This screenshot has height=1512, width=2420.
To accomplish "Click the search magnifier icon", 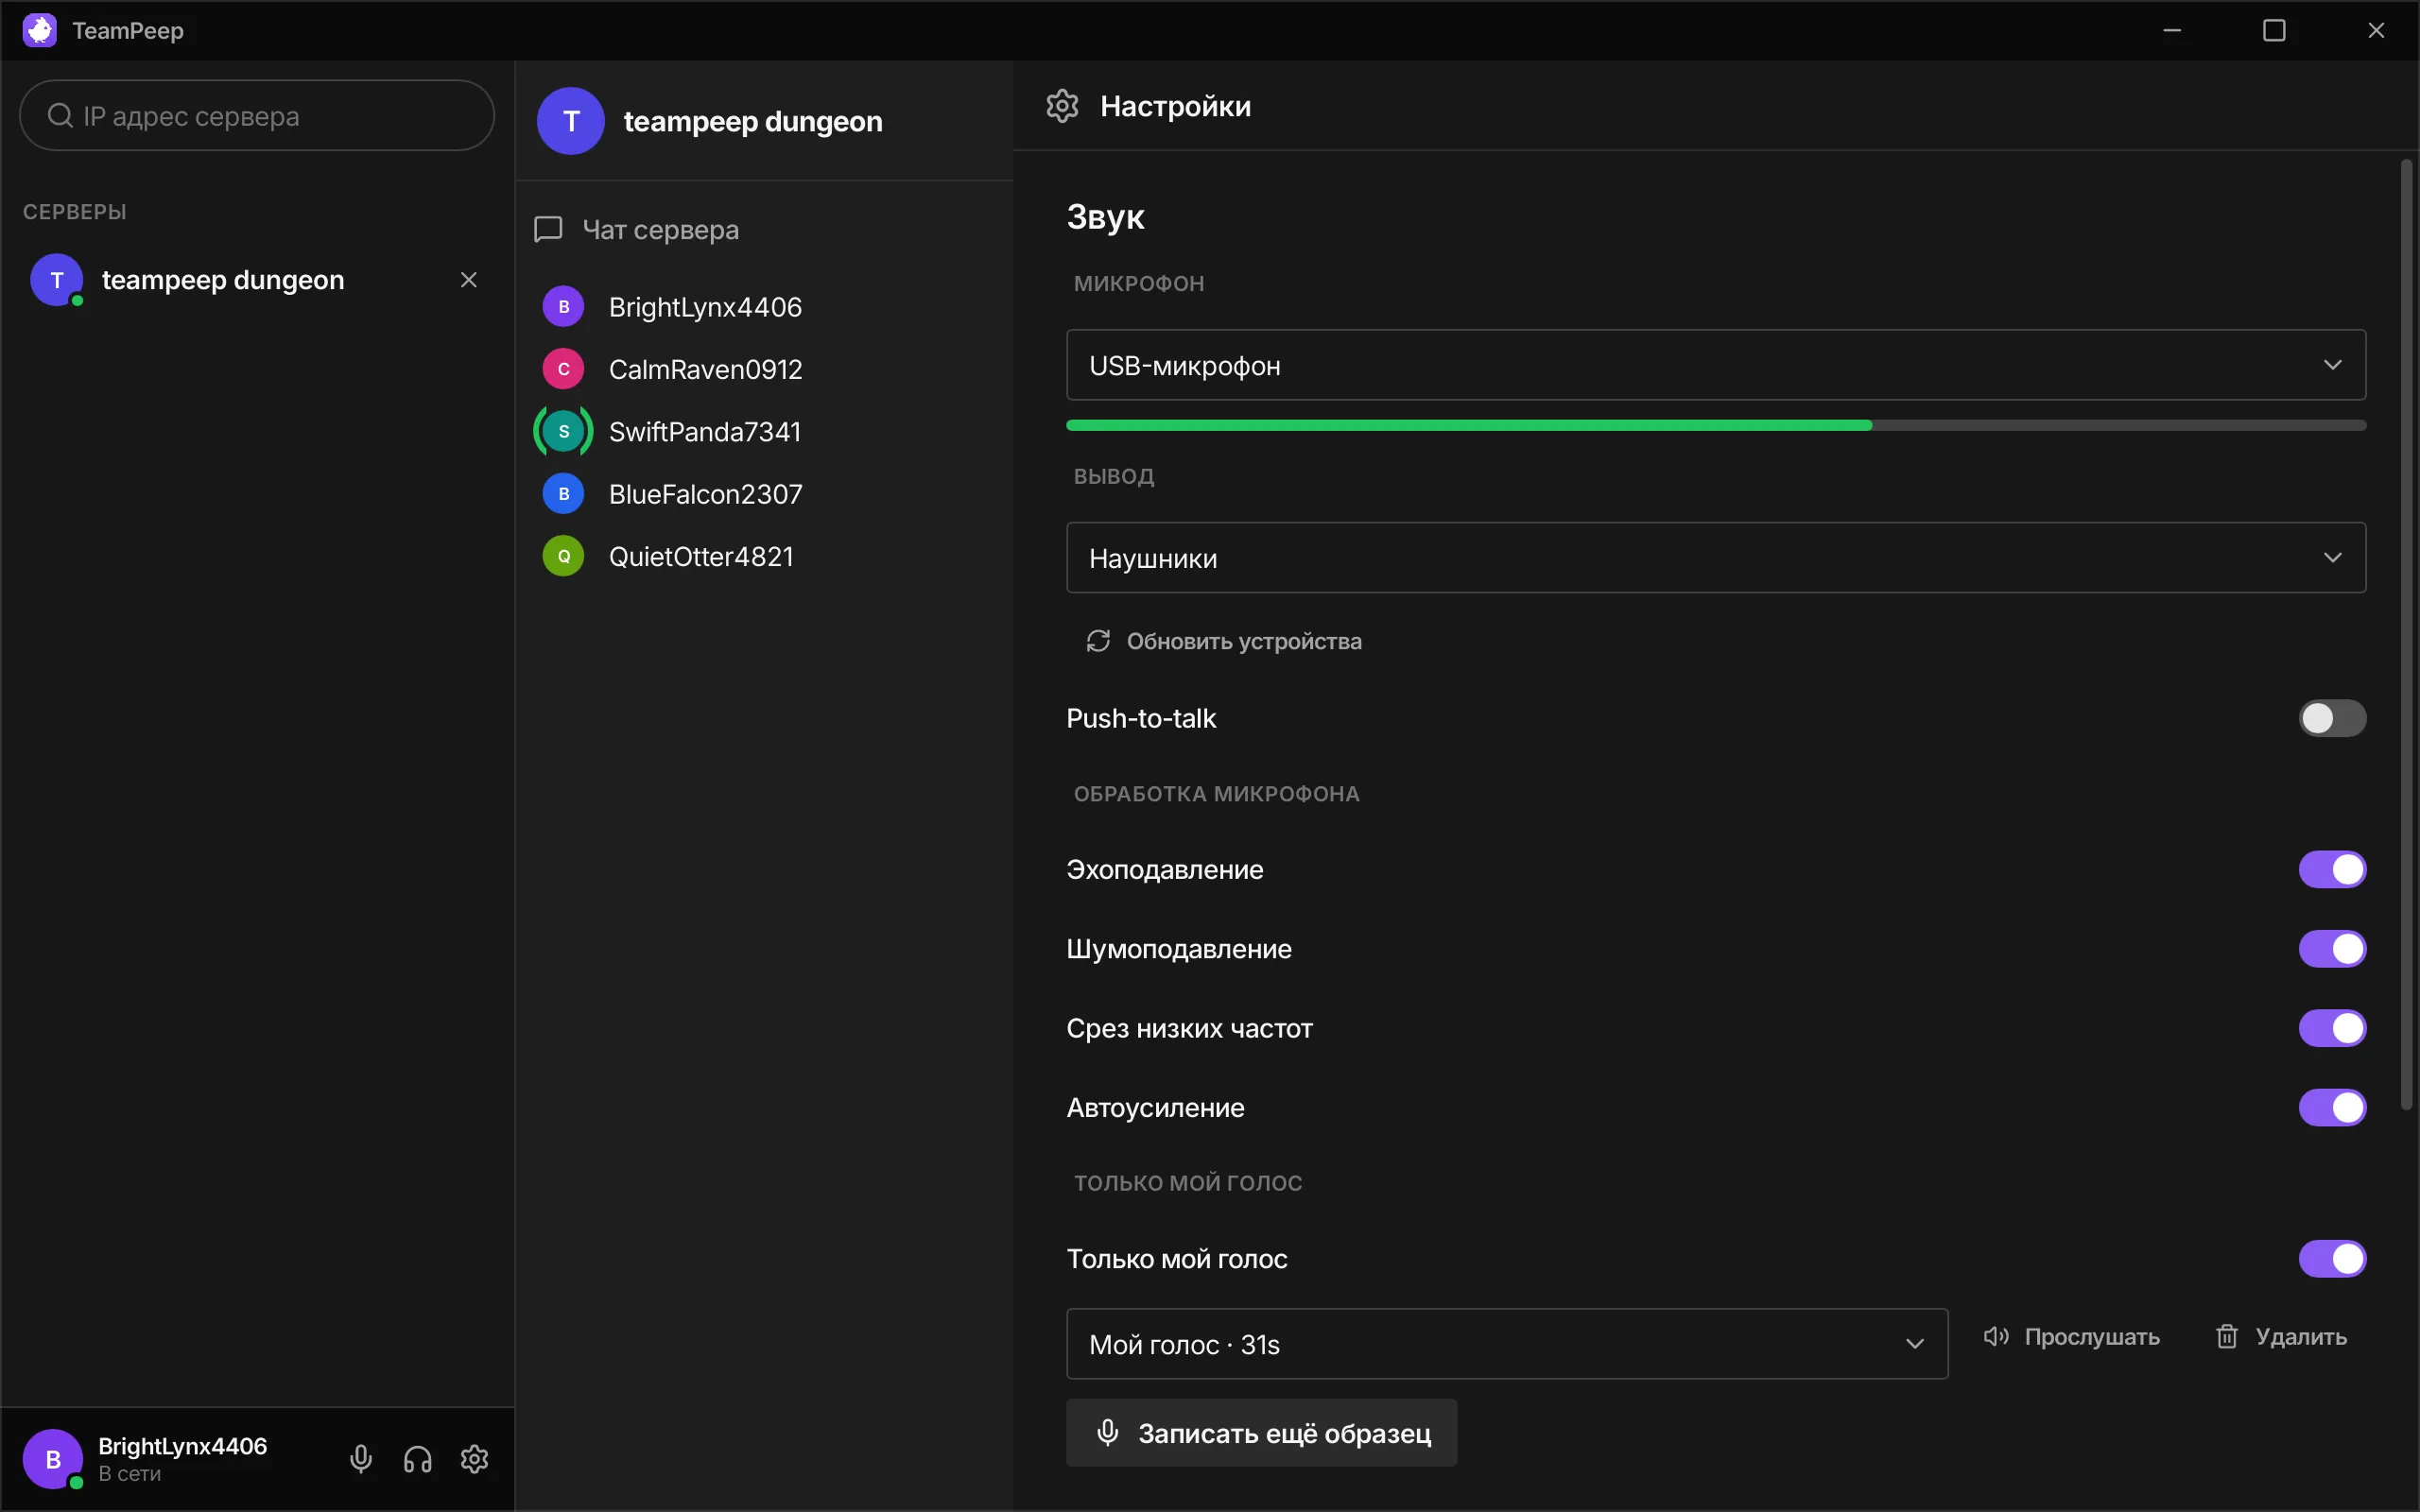I will 60,116.
